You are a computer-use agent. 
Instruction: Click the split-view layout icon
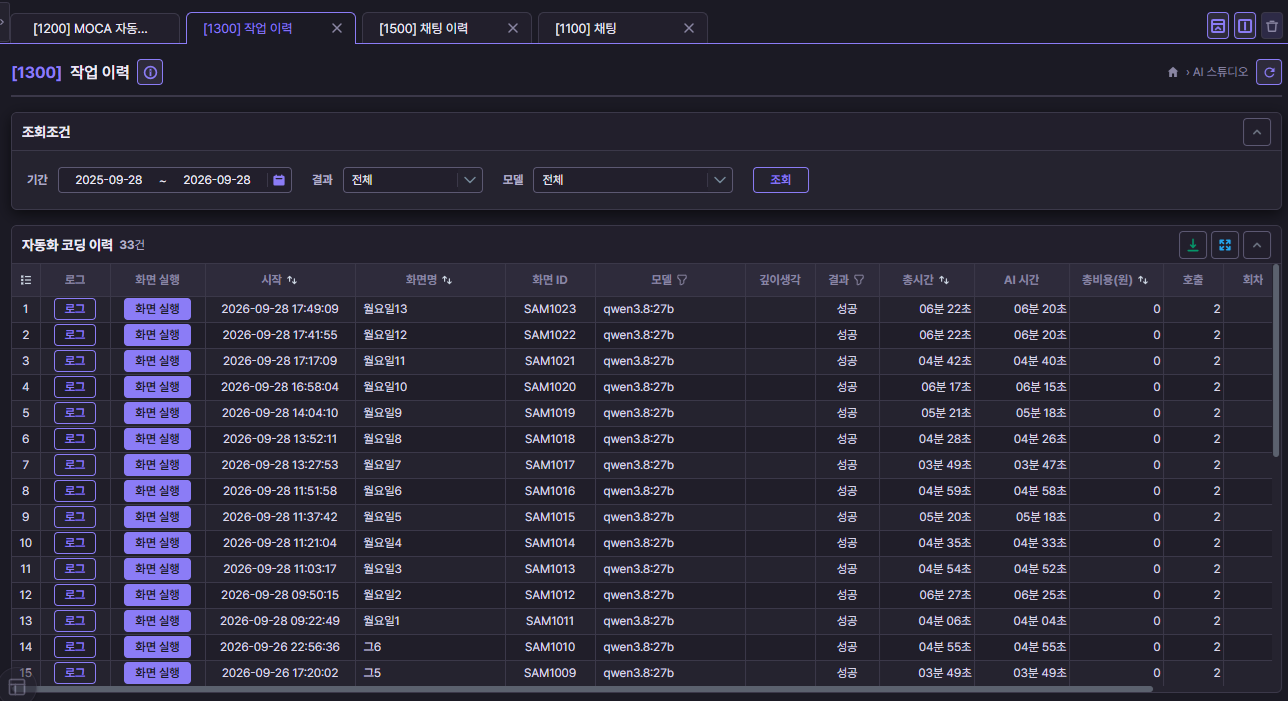[x=1245, y=26]
